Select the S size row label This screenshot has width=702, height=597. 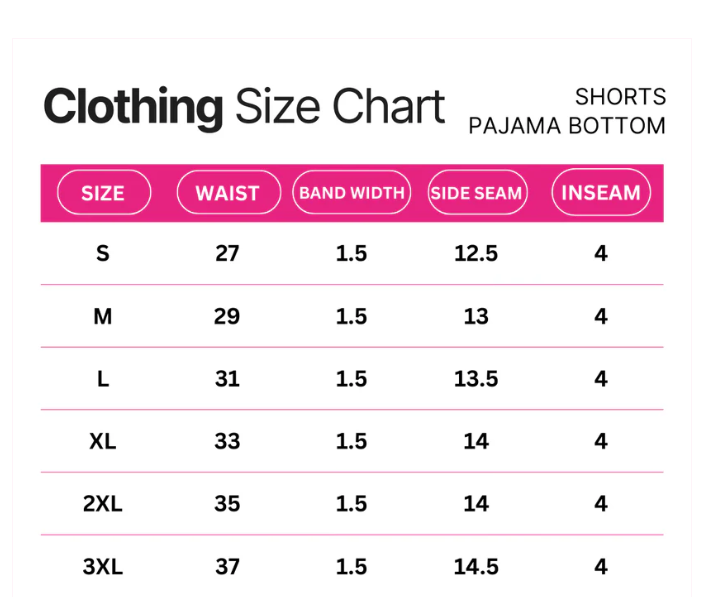[103, 254]
